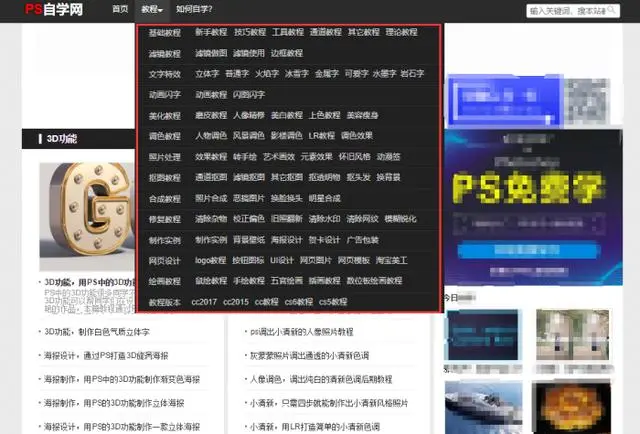The height and width of the screenshot is (434, 640).
Task: Choose 怀旧风格 menu entry
Action: coord(355,157)
